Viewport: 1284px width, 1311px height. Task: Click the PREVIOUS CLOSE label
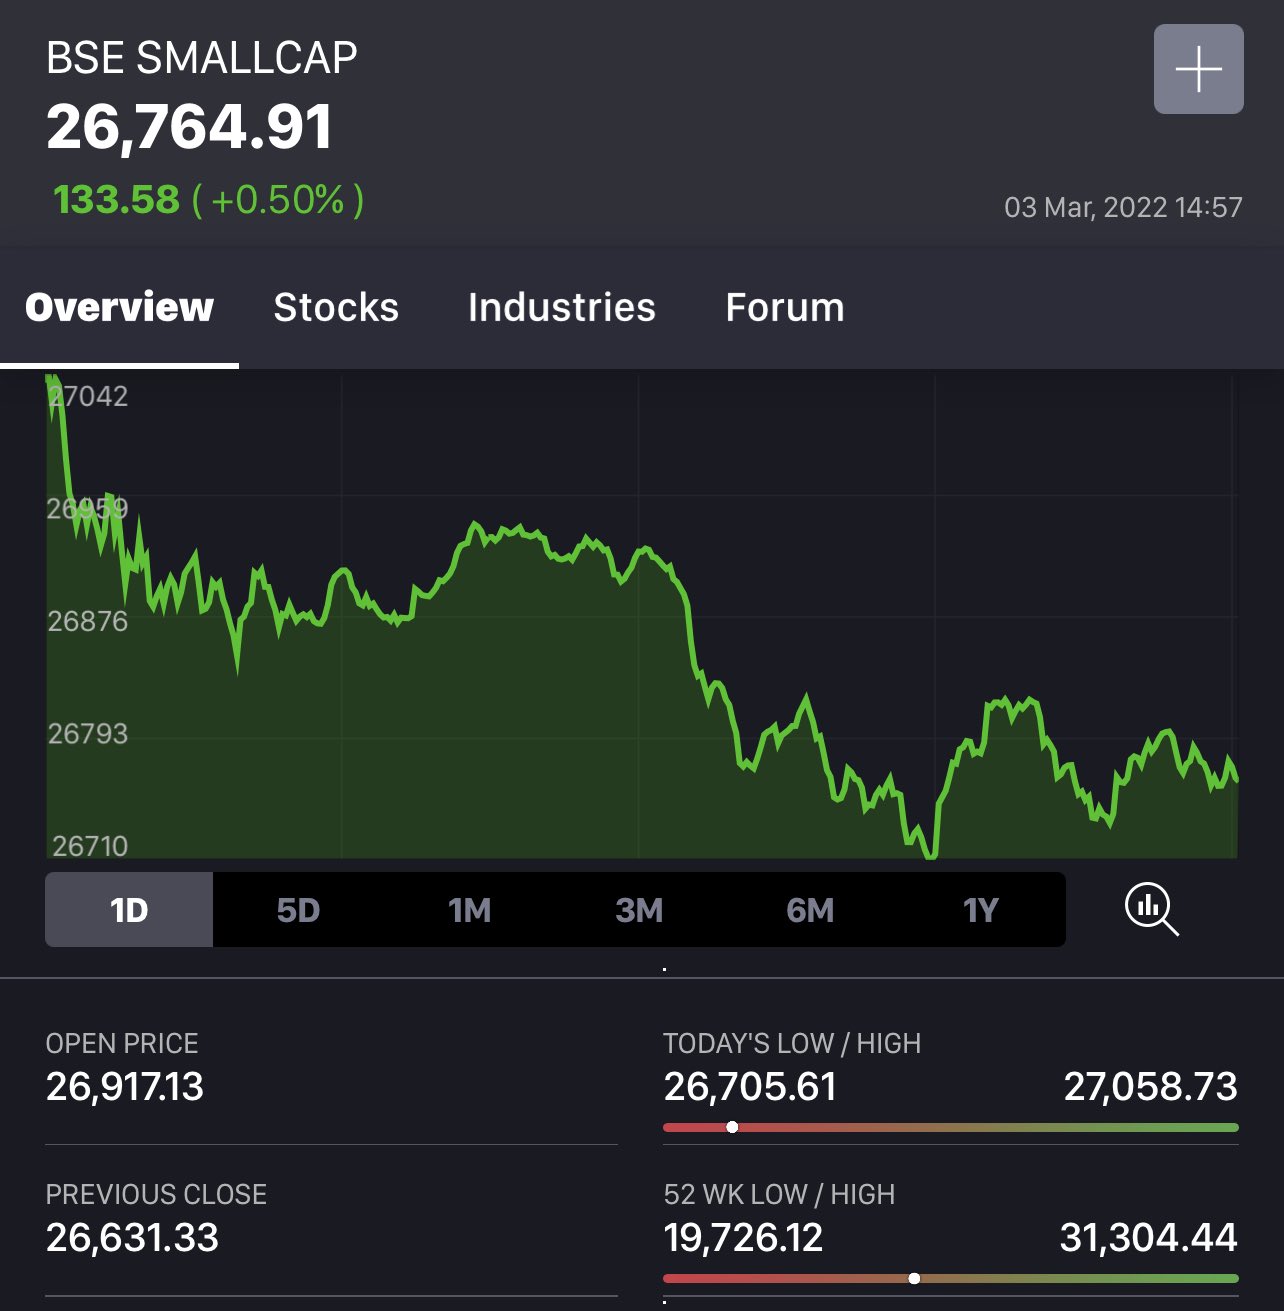(156, 1194)
